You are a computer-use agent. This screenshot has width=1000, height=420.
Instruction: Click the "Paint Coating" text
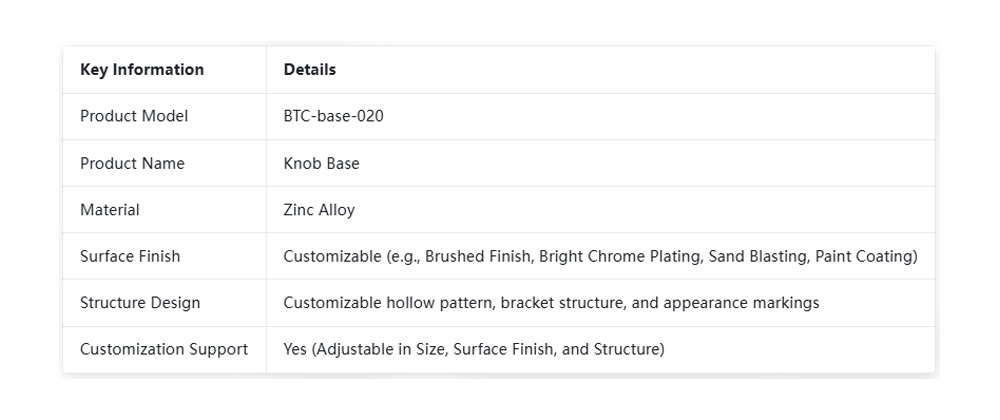pos(863,256)
